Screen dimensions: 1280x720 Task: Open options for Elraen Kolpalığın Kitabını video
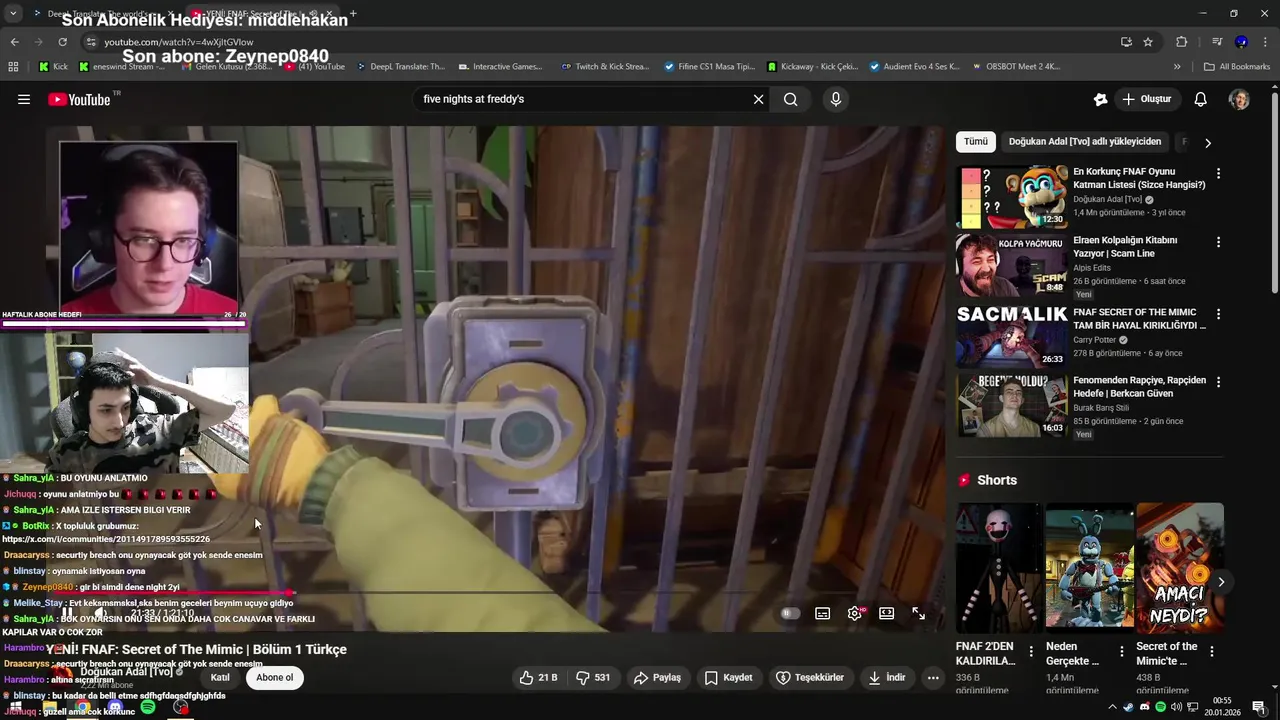pyautogui.click(x=1218, y=242)
